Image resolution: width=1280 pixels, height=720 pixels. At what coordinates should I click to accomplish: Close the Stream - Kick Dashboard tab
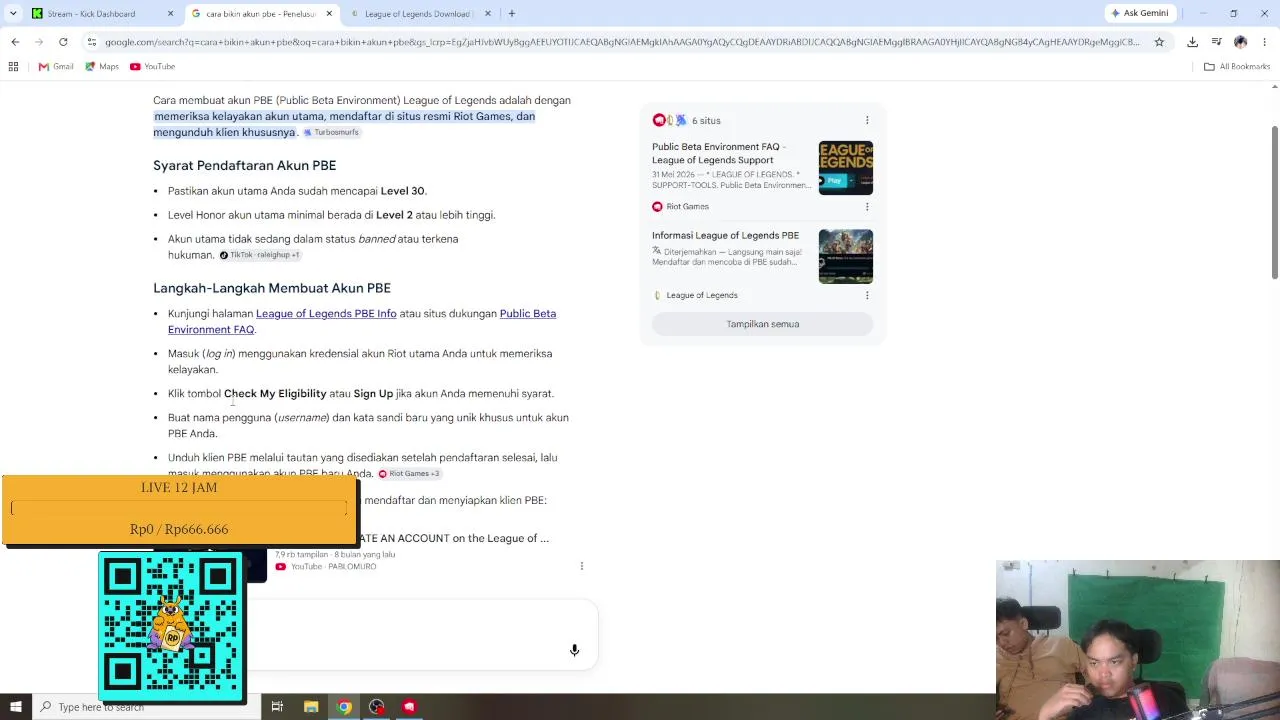tap(170, 14)
